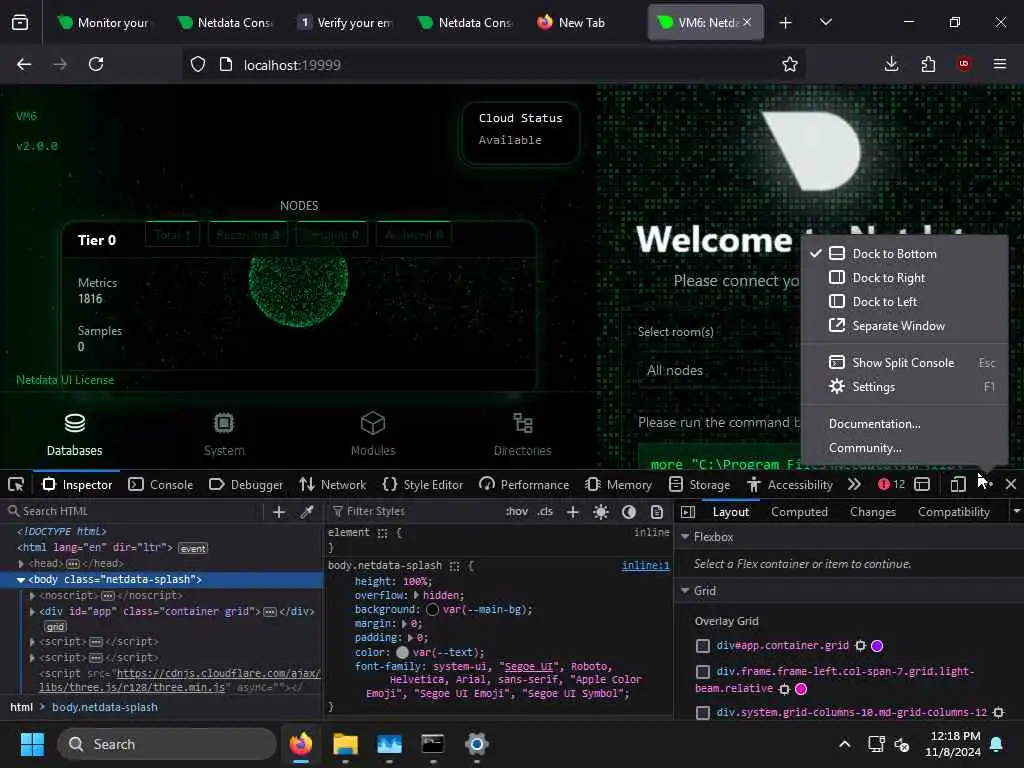Open inline:1 stylesheet source link
This screenshot has height=768, width=1024.
click(x=645, y=566)
